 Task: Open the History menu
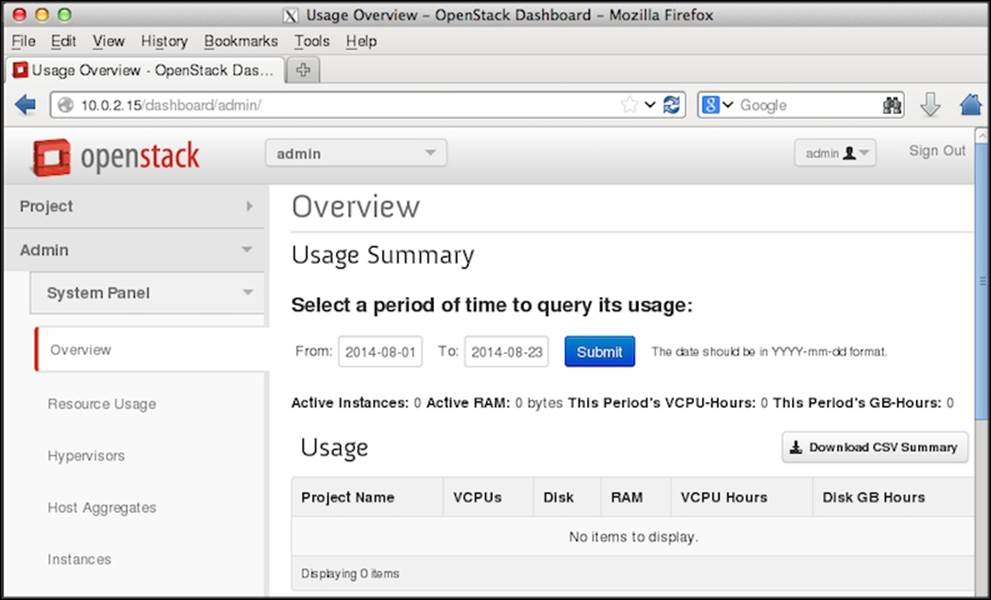(164, 41)
